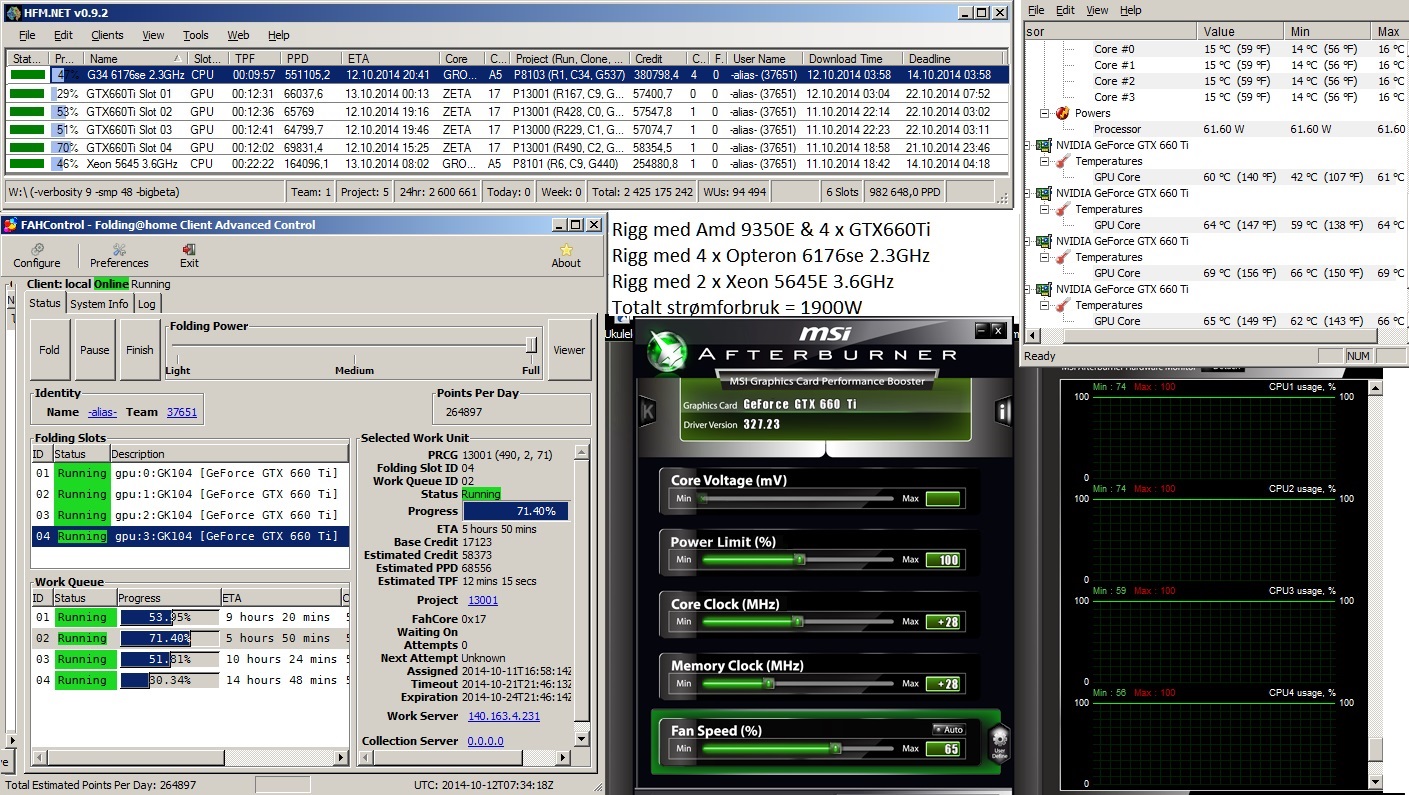Click the Core Clock value field

click(943, 621)
